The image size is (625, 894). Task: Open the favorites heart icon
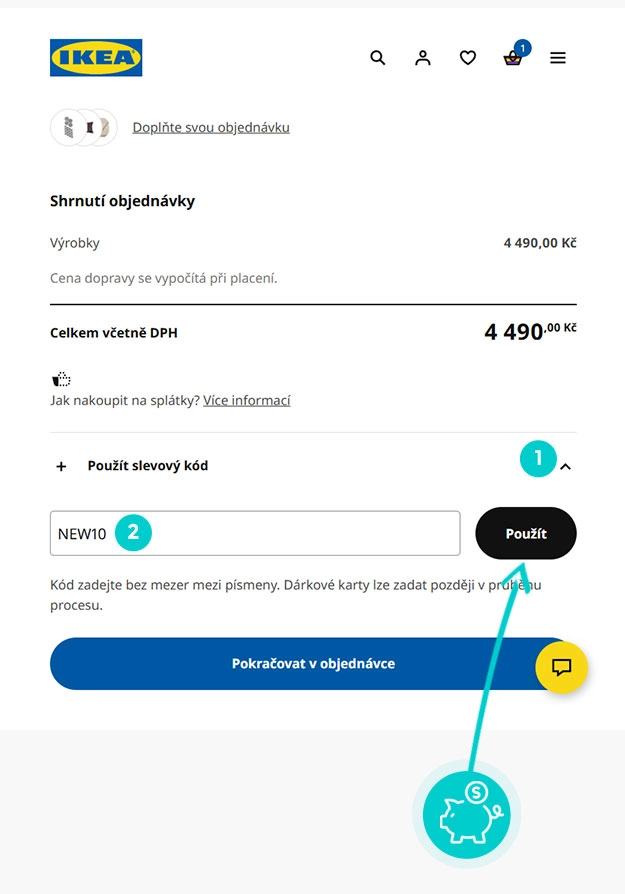pyautogui.click(x=468, y=58)
